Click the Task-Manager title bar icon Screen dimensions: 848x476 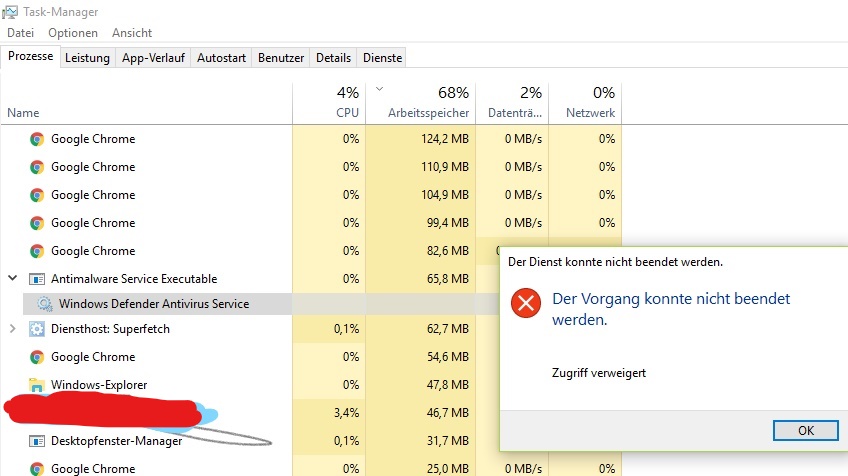[10, 11]
